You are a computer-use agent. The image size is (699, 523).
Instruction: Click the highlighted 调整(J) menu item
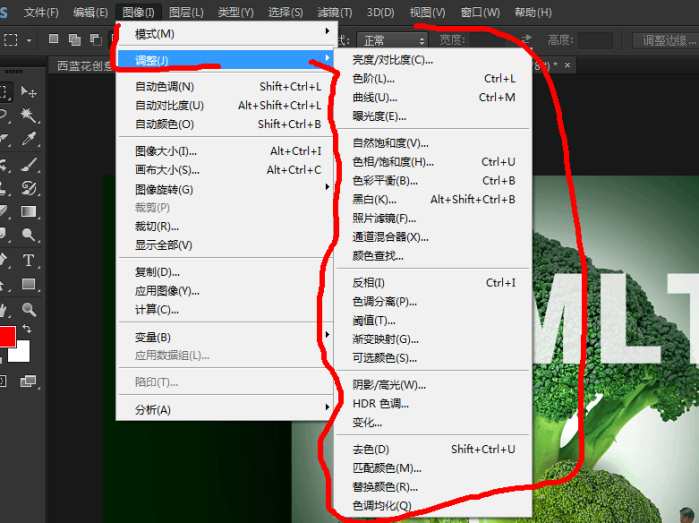pos(227,60)
